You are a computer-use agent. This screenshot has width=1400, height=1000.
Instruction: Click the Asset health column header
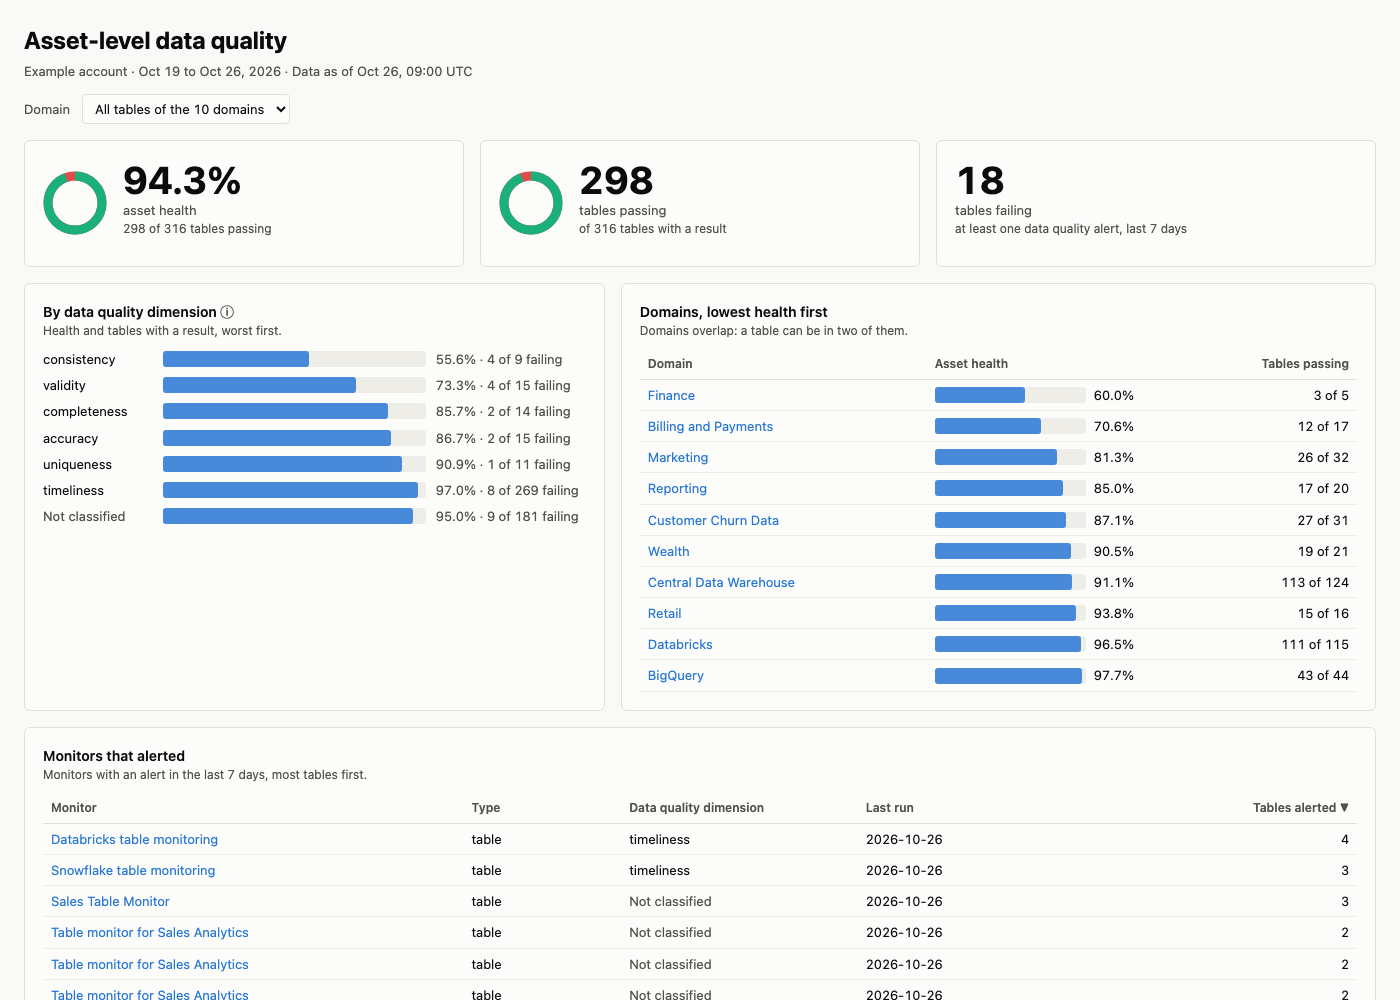click(971, 364)
